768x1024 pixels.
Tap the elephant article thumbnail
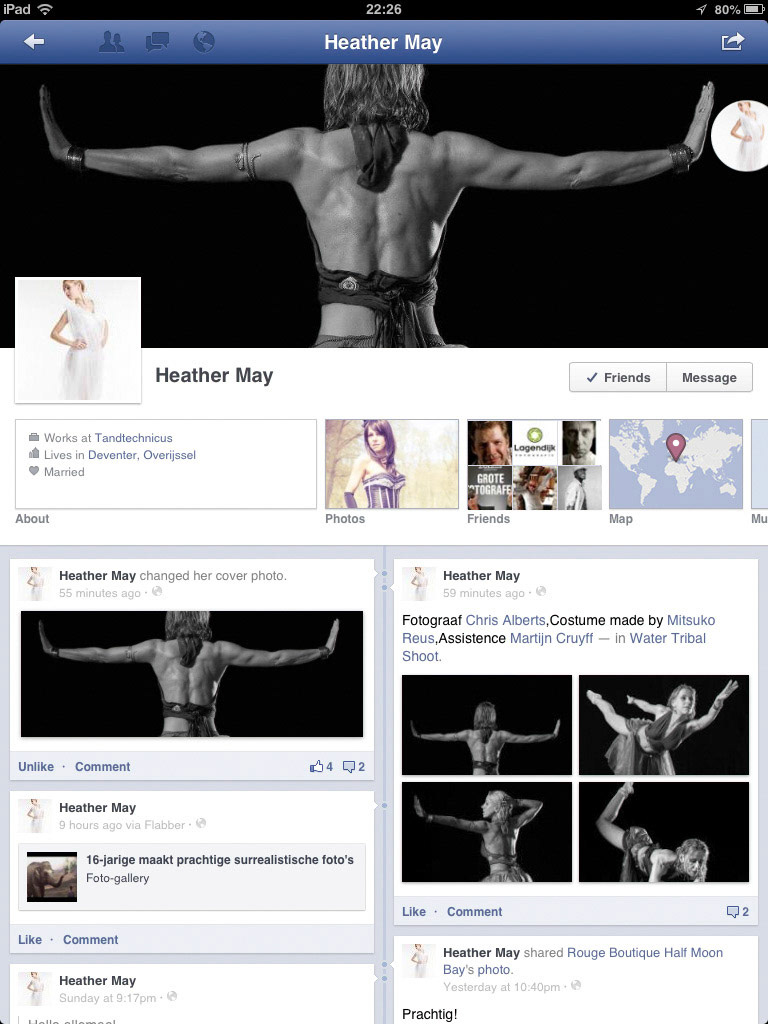click(x=52, y=877)
